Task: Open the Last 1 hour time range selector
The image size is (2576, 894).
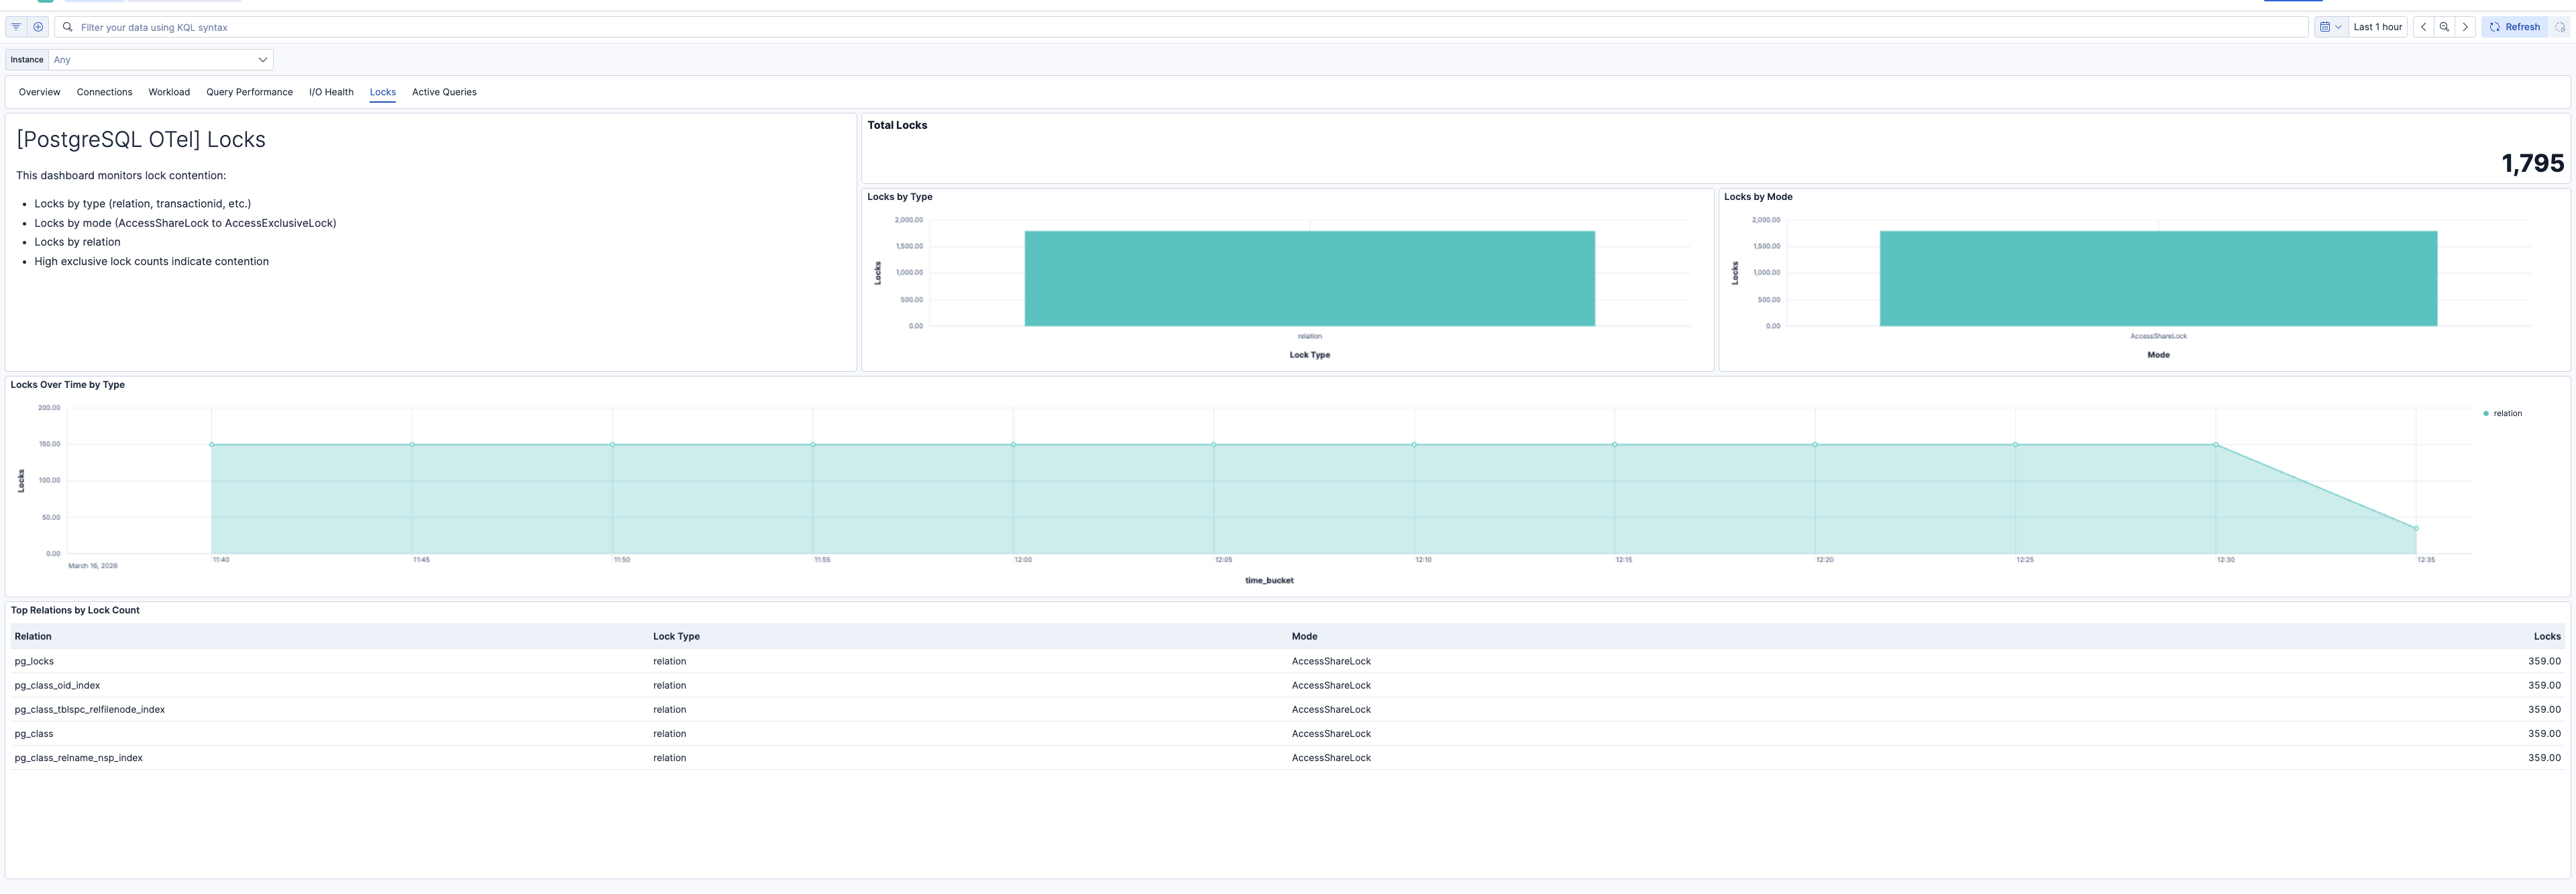Action: click(x=2378, y=27)
